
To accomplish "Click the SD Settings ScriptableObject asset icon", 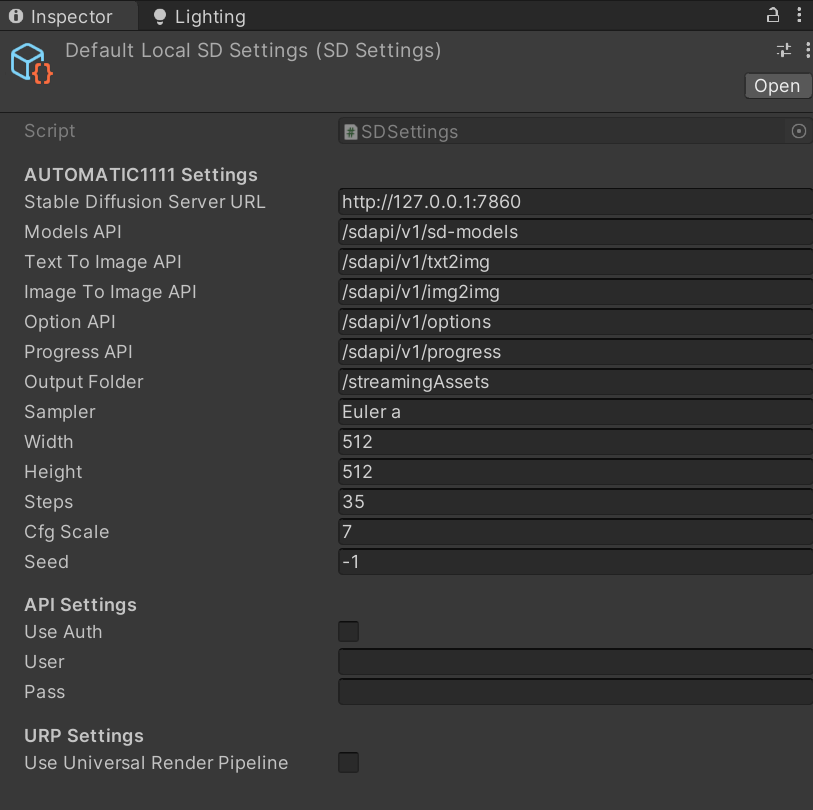I will pyautogui.click(x=32, y=63).
